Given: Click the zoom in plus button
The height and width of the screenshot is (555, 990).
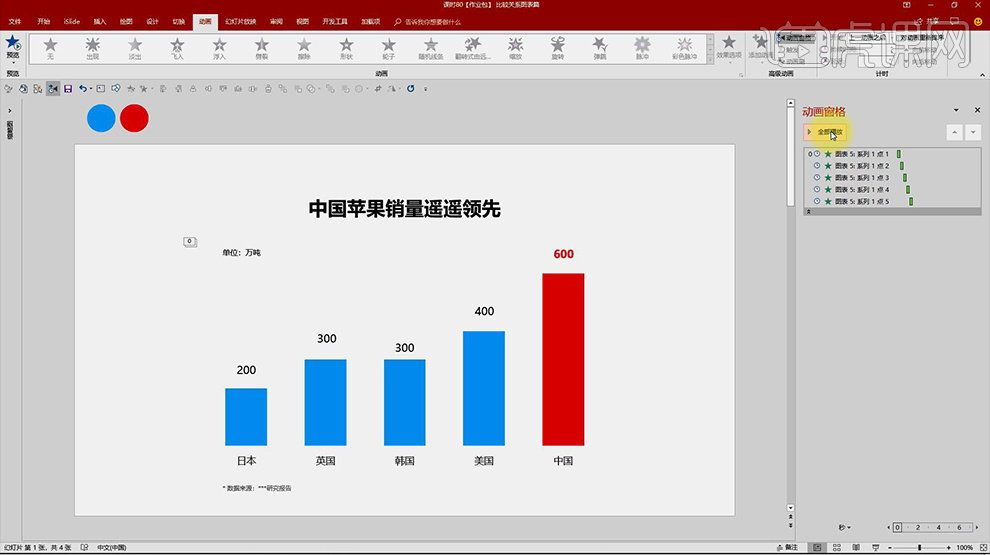Looking at the screenshot, I should pyautogui.click(x=949, y=548).
